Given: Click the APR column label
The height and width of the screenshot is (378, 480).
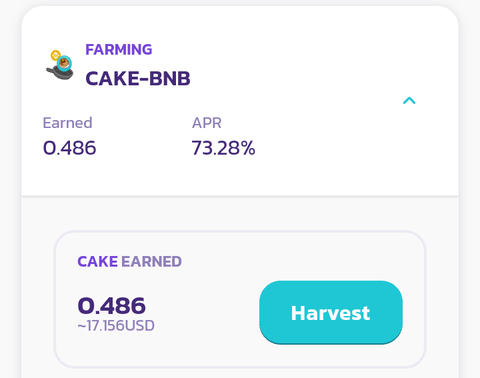Looking at the screenshot, I should pyautogui.click(x=207, y=123).
